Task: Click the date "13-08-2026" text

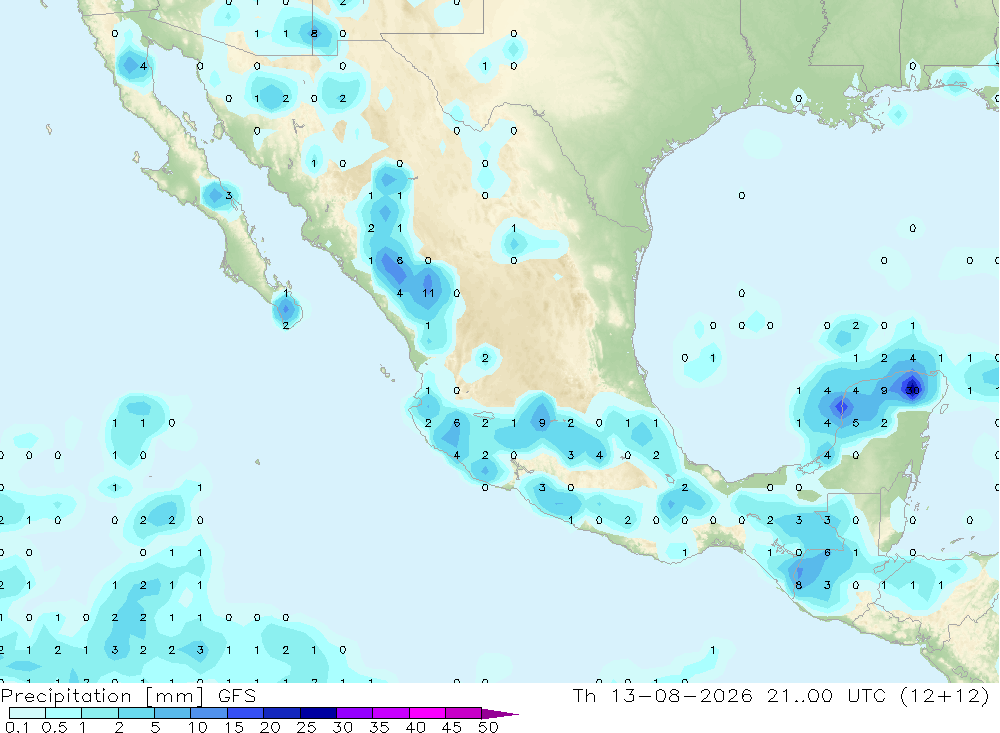Action: pos(681,696)
